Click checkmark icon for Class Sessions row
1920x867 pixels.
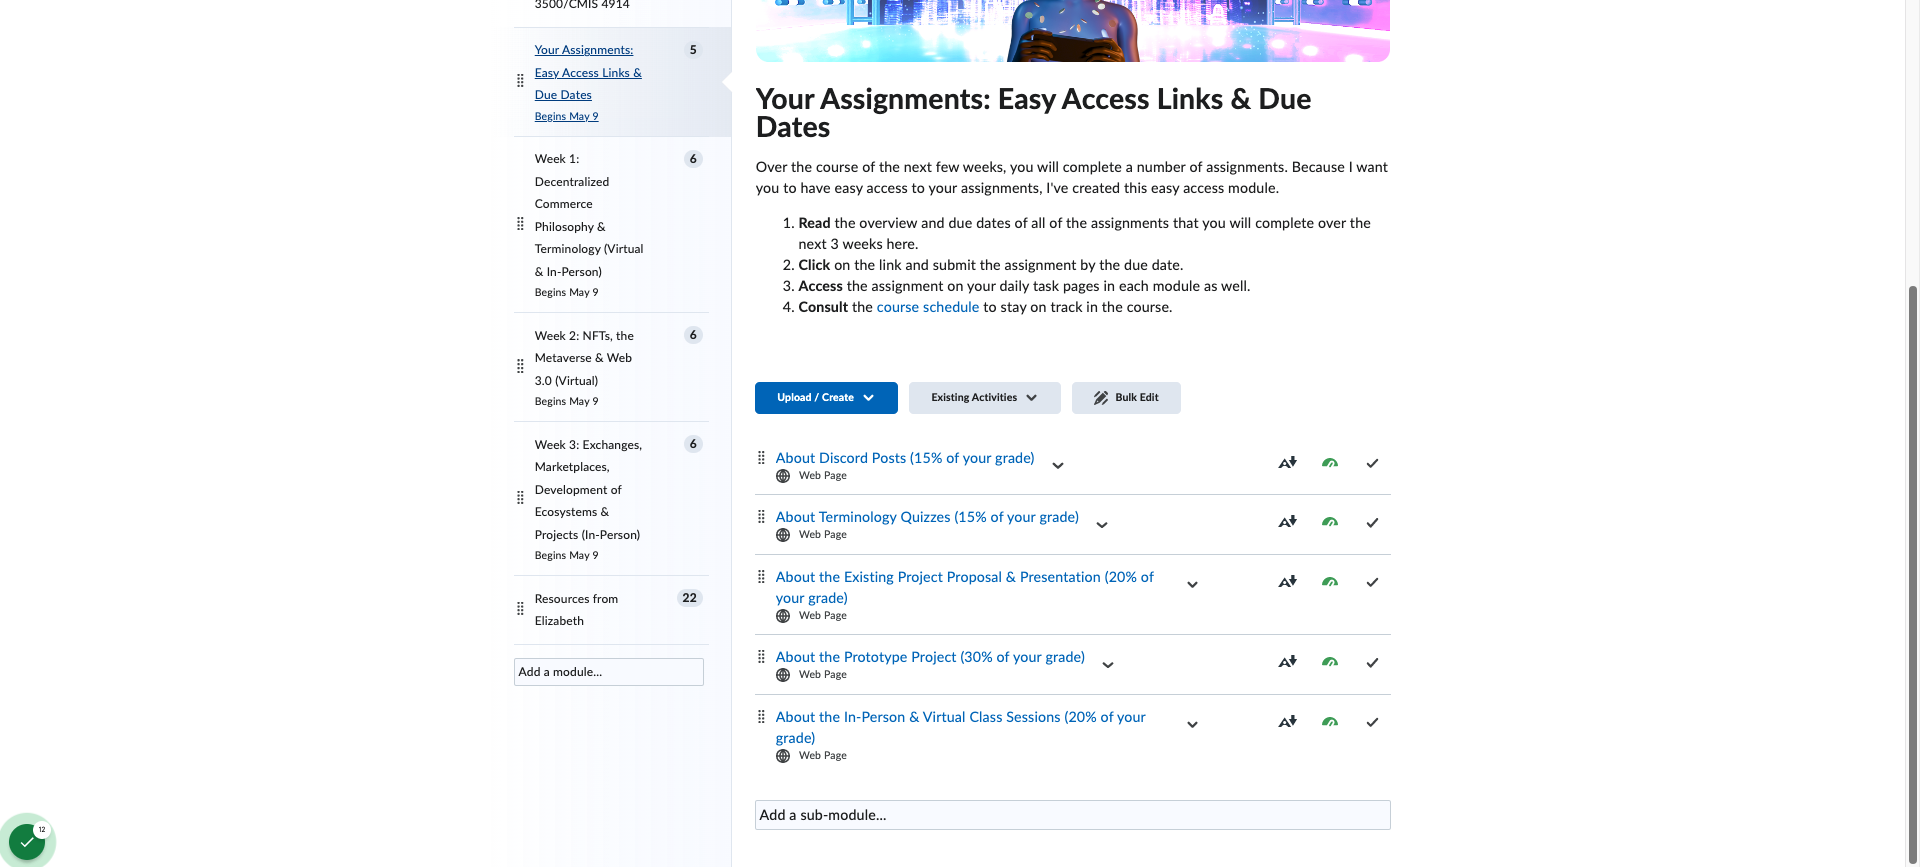pos(1372,722)
